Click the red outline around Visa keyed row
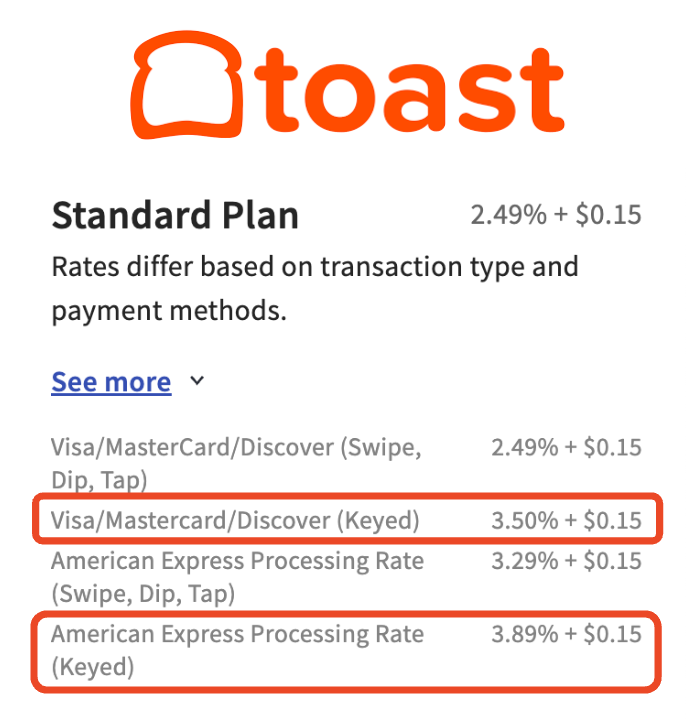This screenshot has width=698, height=720. click(x=347, y=496)
